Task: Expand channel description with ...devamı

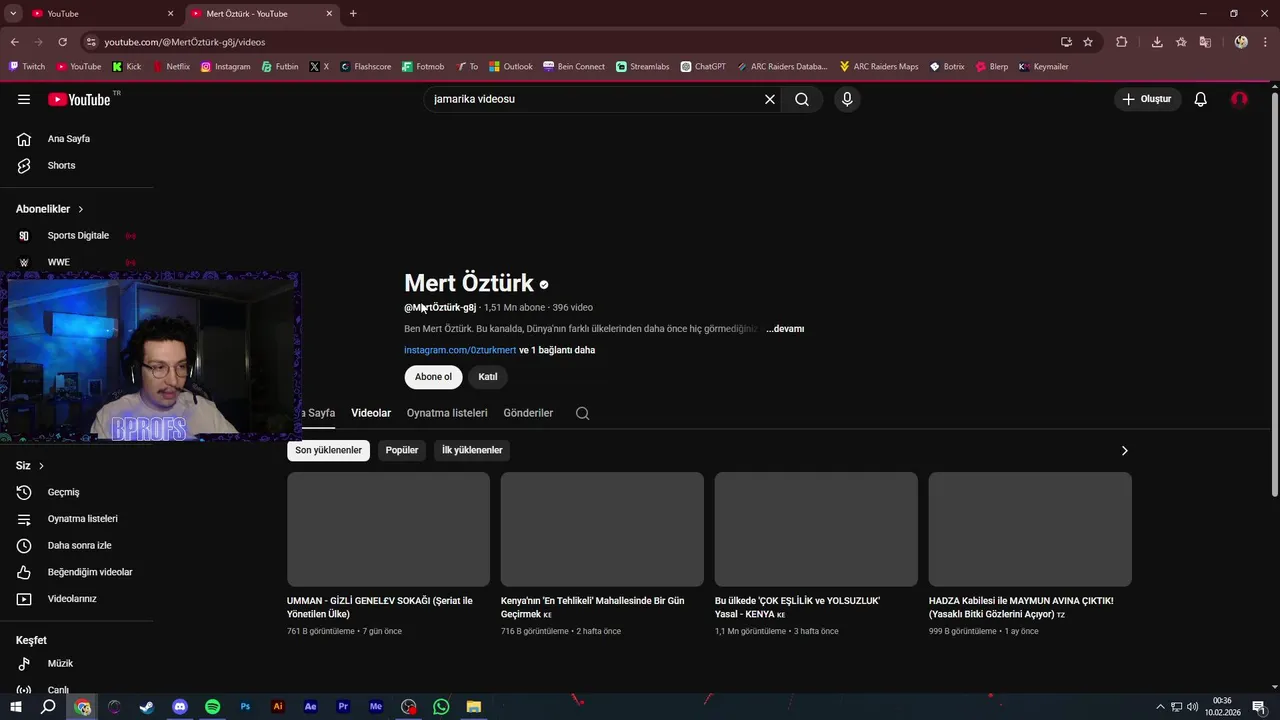Action: point(785,329)
